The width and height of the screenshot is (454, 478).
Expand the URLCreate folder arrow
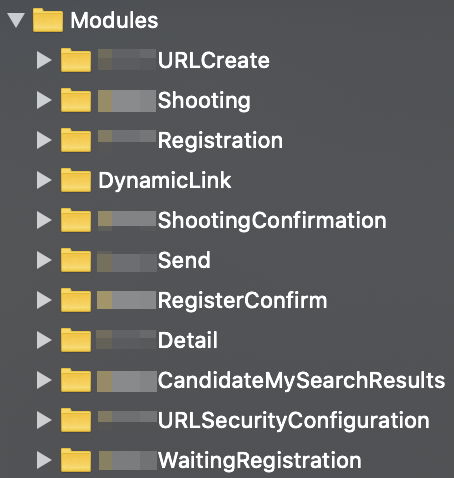[44, 60]
